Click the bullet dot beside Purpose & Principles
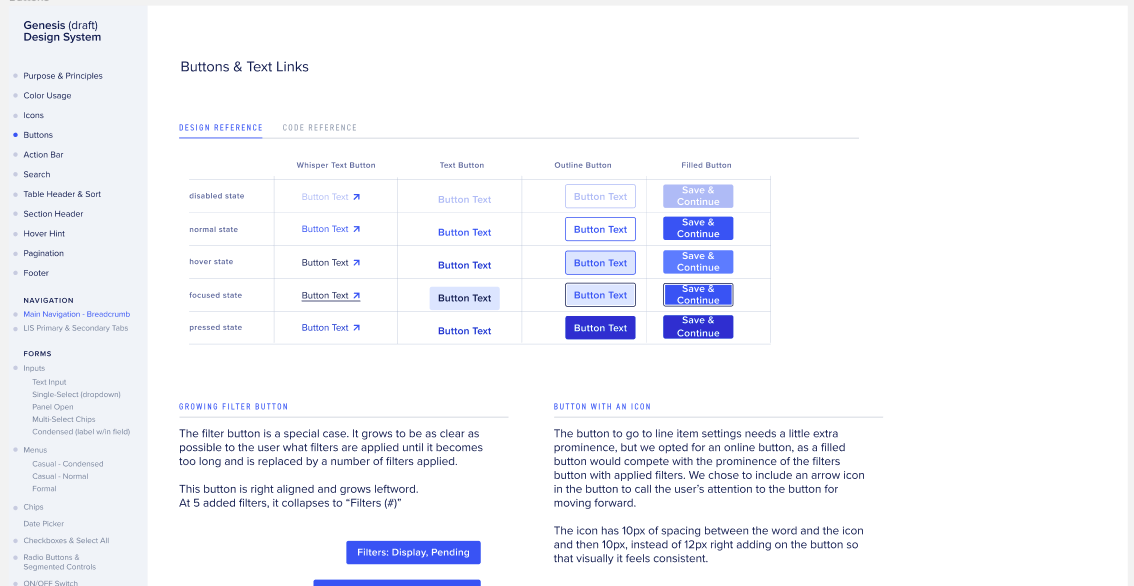This screenshot has width=1134, height=586. point(15,76)
